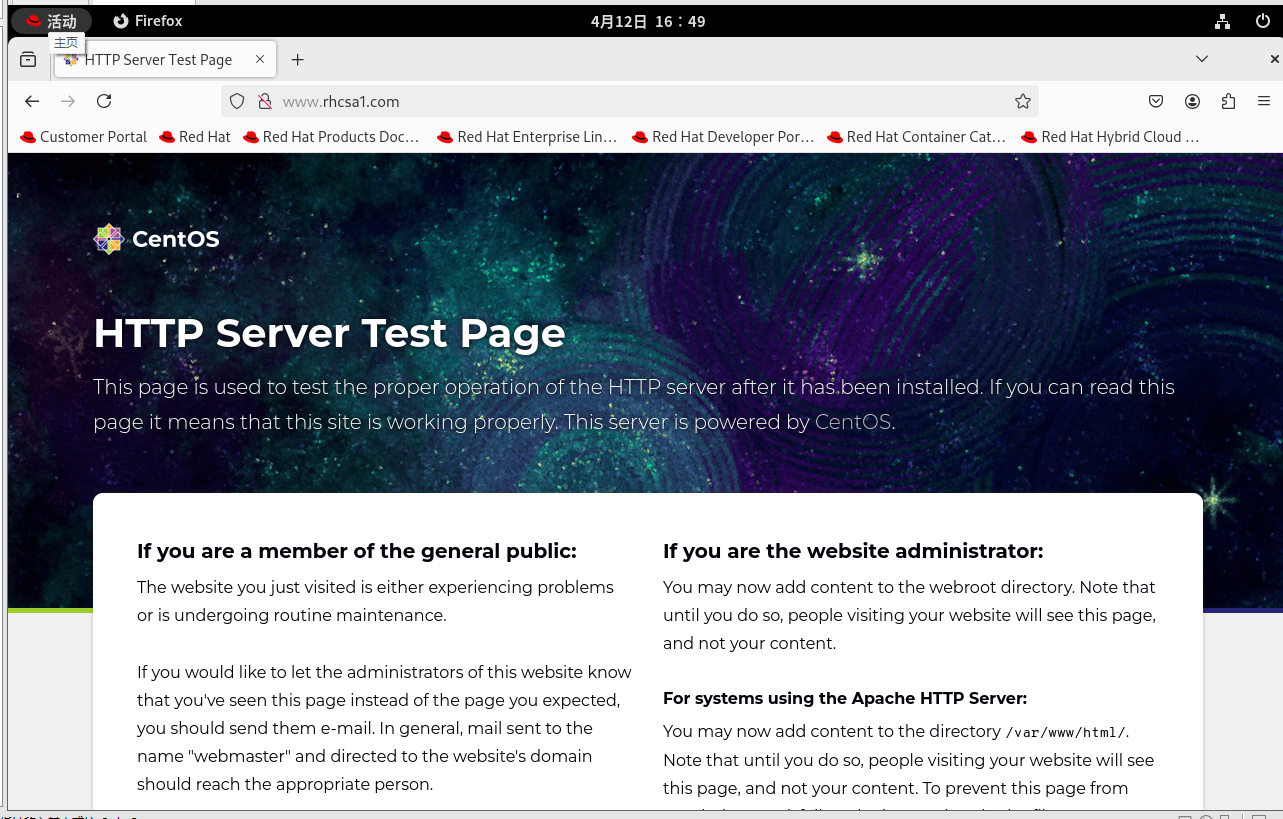
Task: Click the network status icon in top bar
Action: click(x=1222, y=21)
